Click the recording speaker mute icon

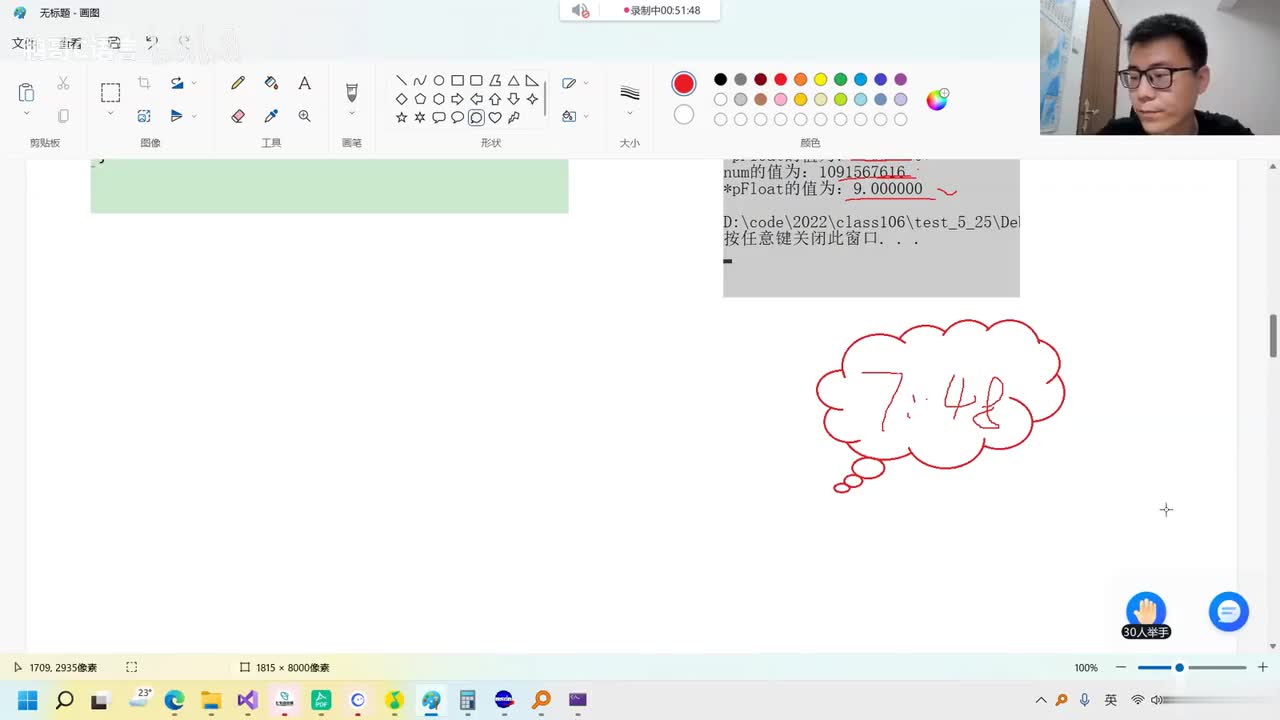click(580, 10)
